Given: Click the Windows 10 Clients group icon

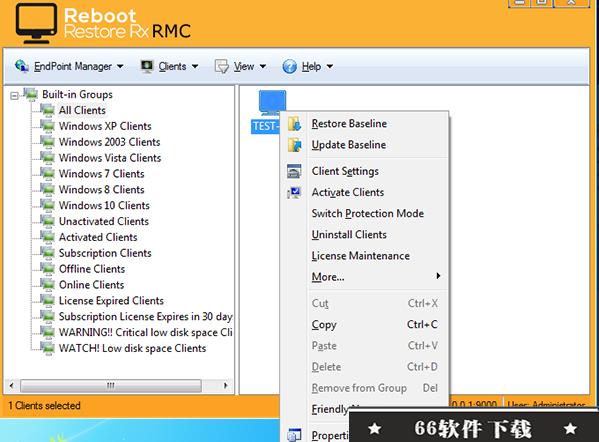Looking at the screenshot, I should click(x=48, y=206).
